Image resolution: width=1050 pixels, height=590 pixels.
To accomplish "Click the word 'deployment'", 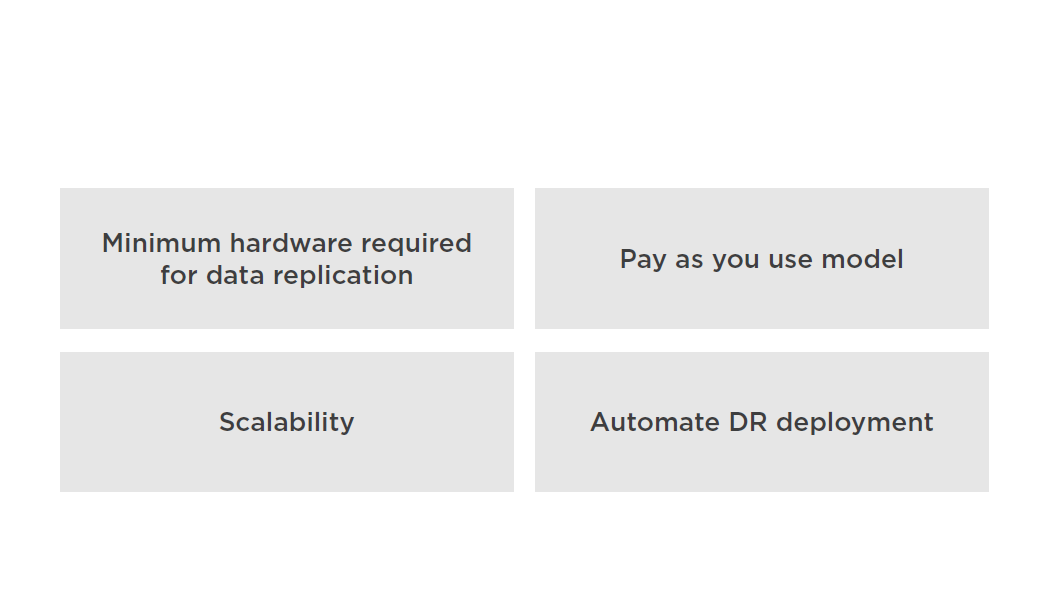I will (x=854, y=424).
